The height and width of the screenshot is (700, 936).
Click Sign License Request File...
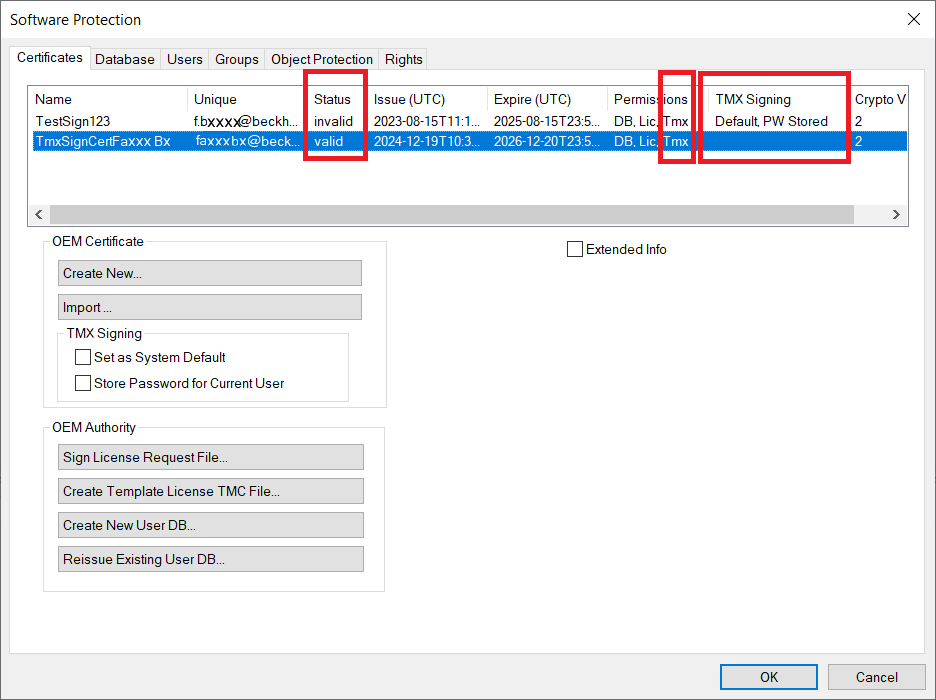[x=211, y=457]
